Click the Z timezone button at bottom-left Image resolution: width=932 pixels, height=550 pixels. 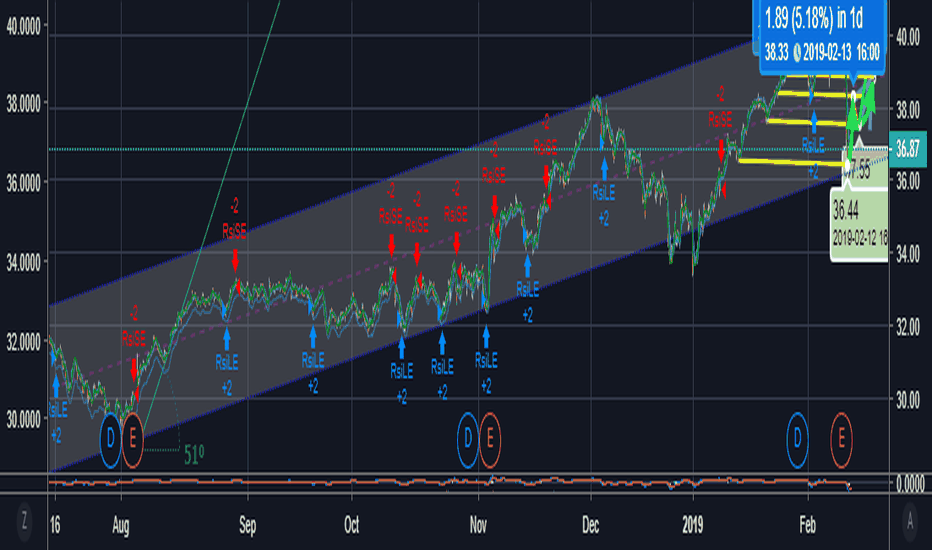pos(24,521)
